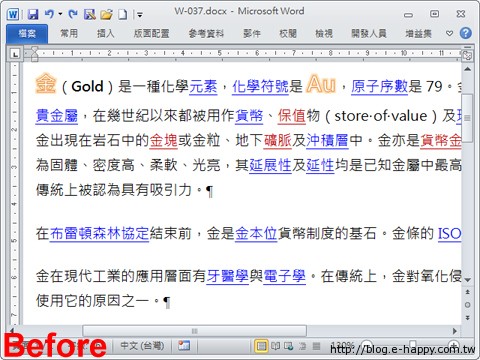Switch to Web Layout view
Viewport: 480px width, 360px height.
pyautogui.click(x=289, y=346)
